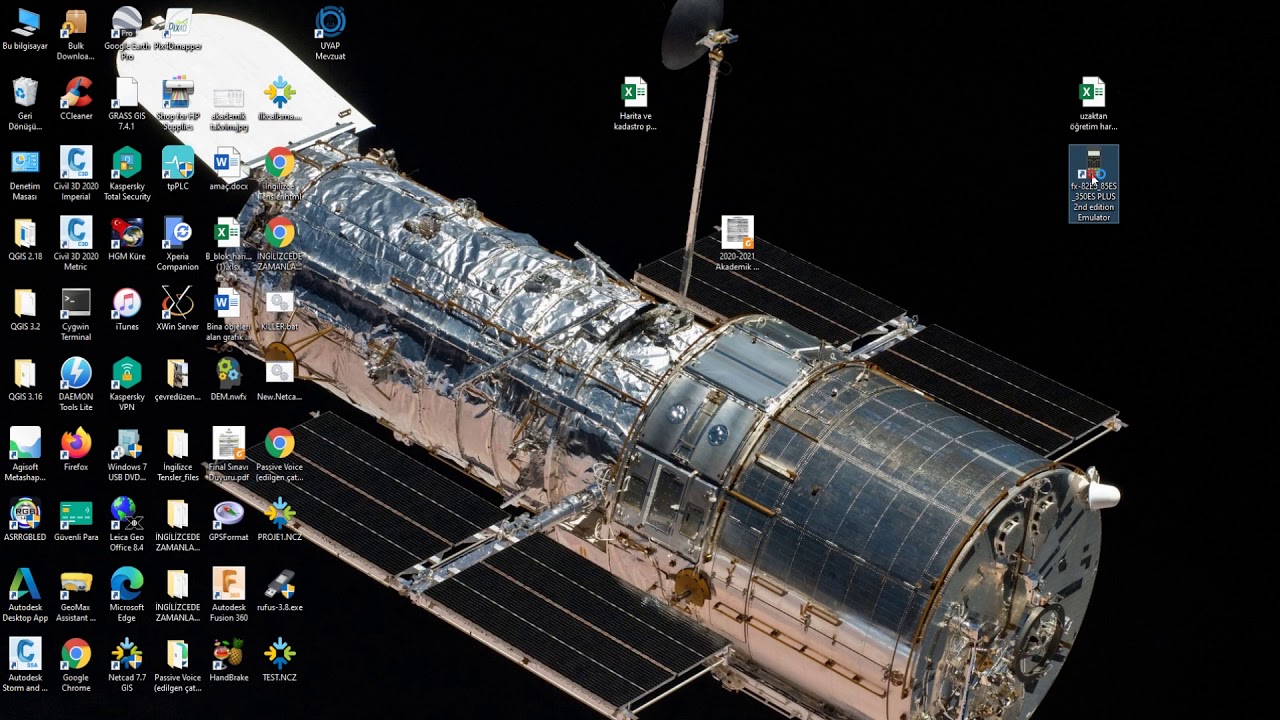Viewport: 1280px width, 720px height.
Task: Select the amaç.docx Word file
Action: (x=229, y=169)
